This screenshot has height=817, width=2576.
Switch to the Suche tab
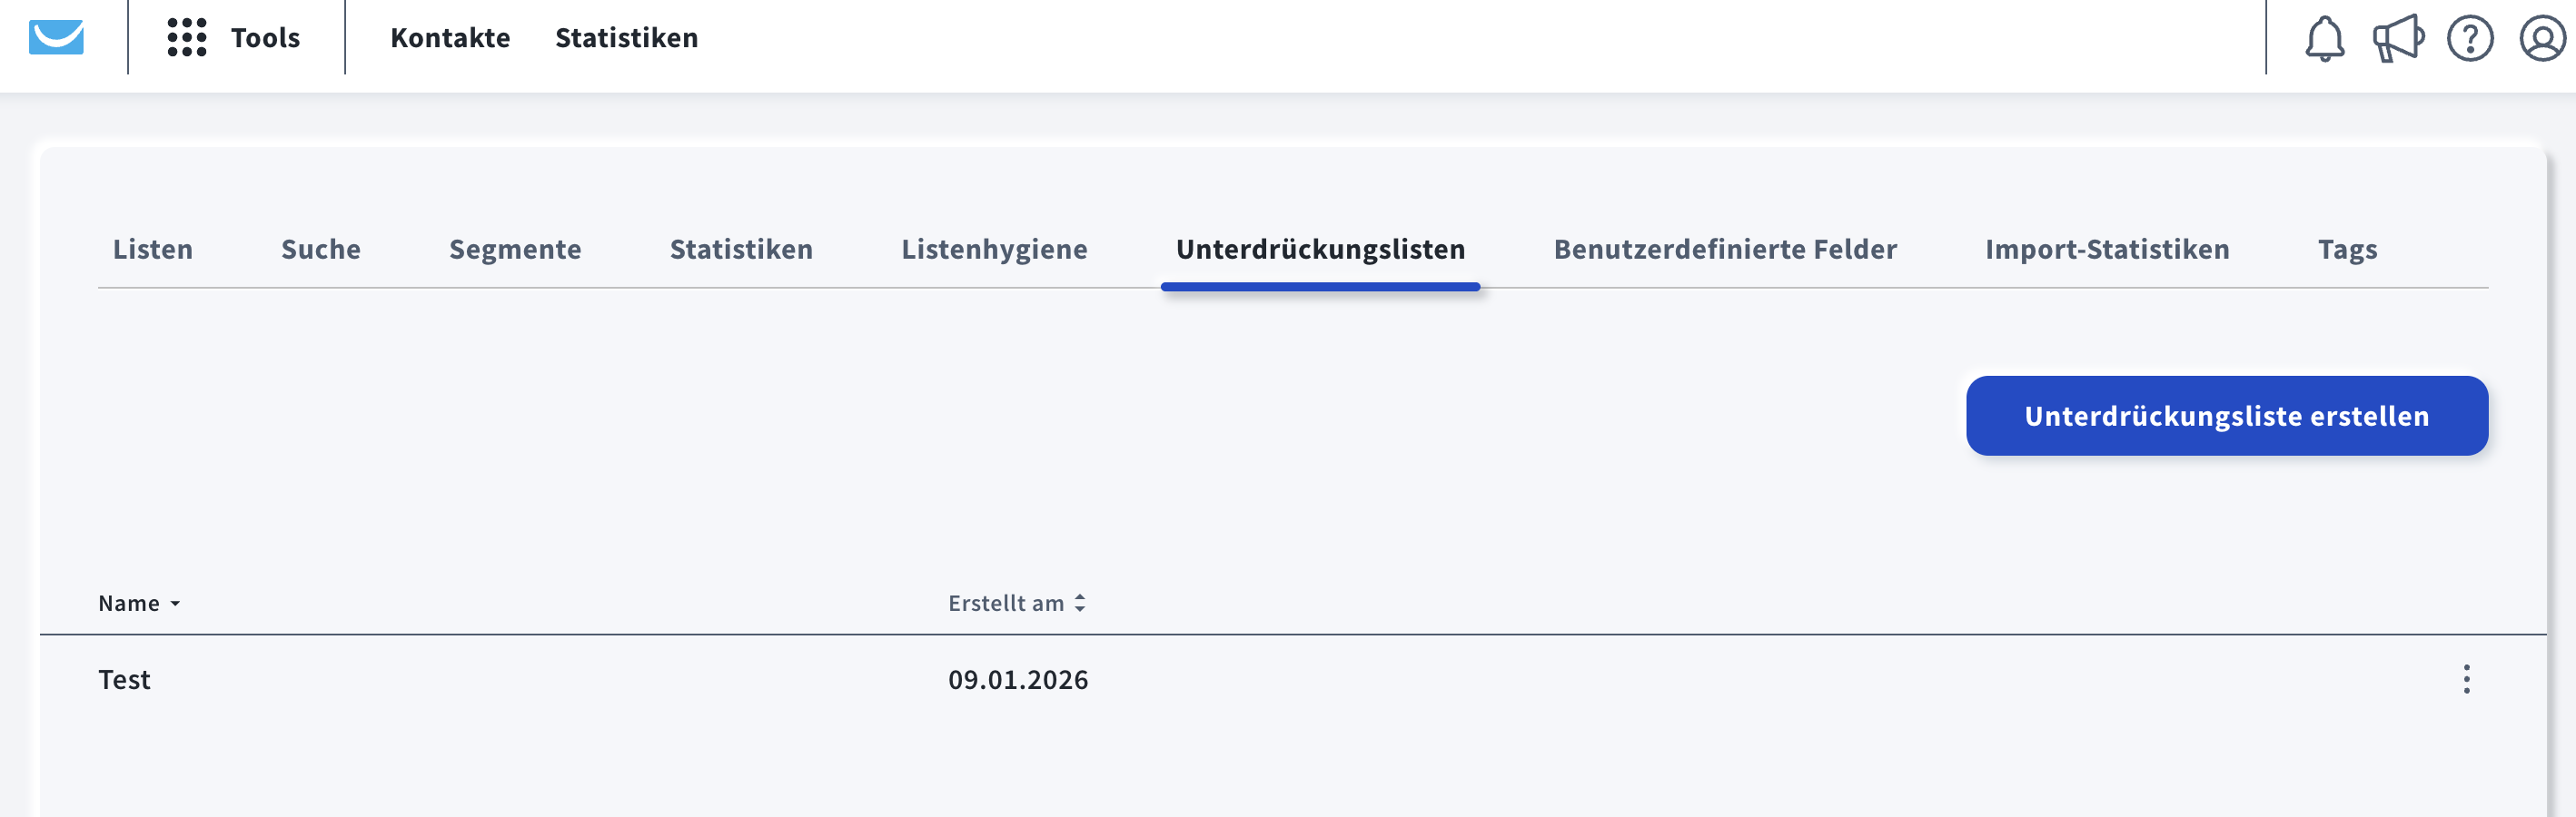pos(321,249)
